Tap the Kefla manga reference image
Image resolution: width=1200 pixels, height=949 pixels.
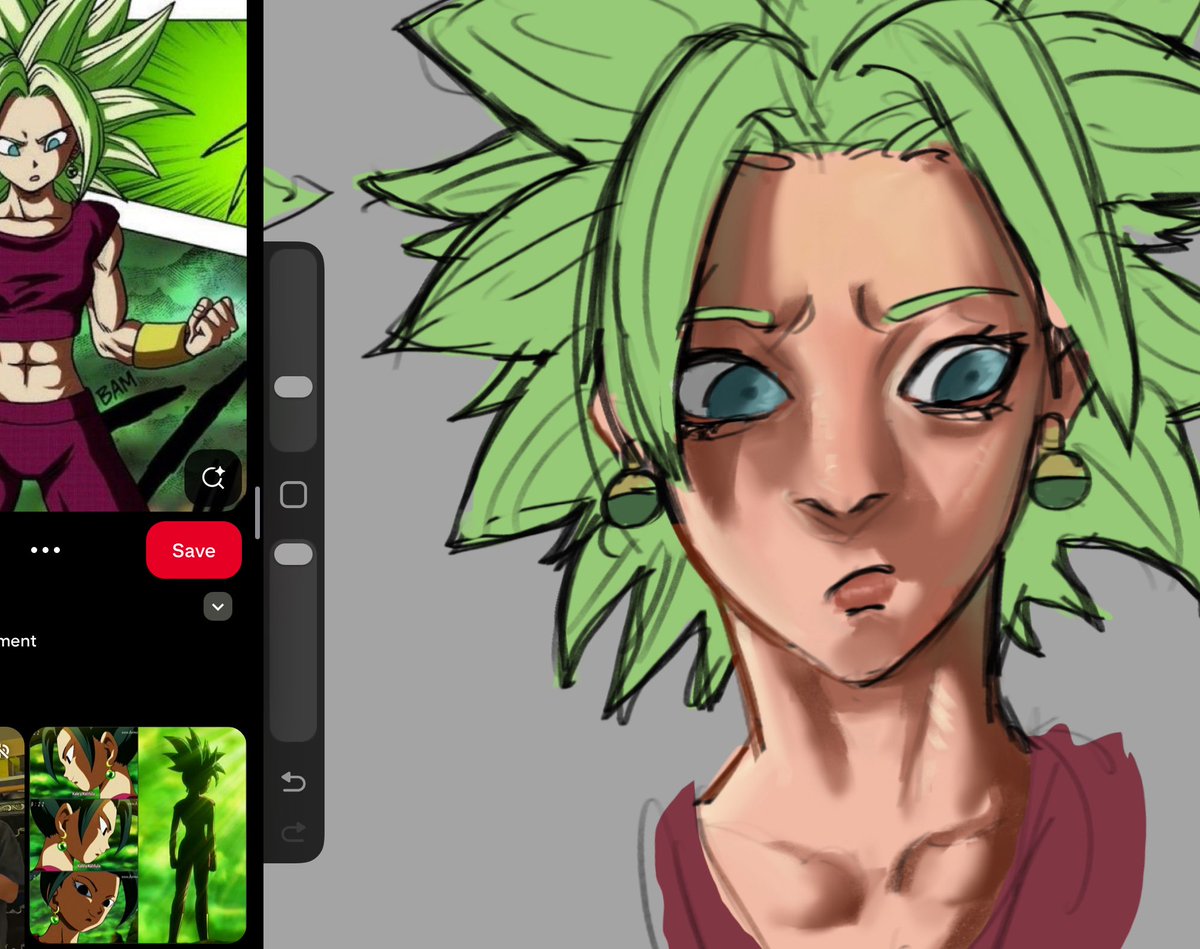pos(123,255)
